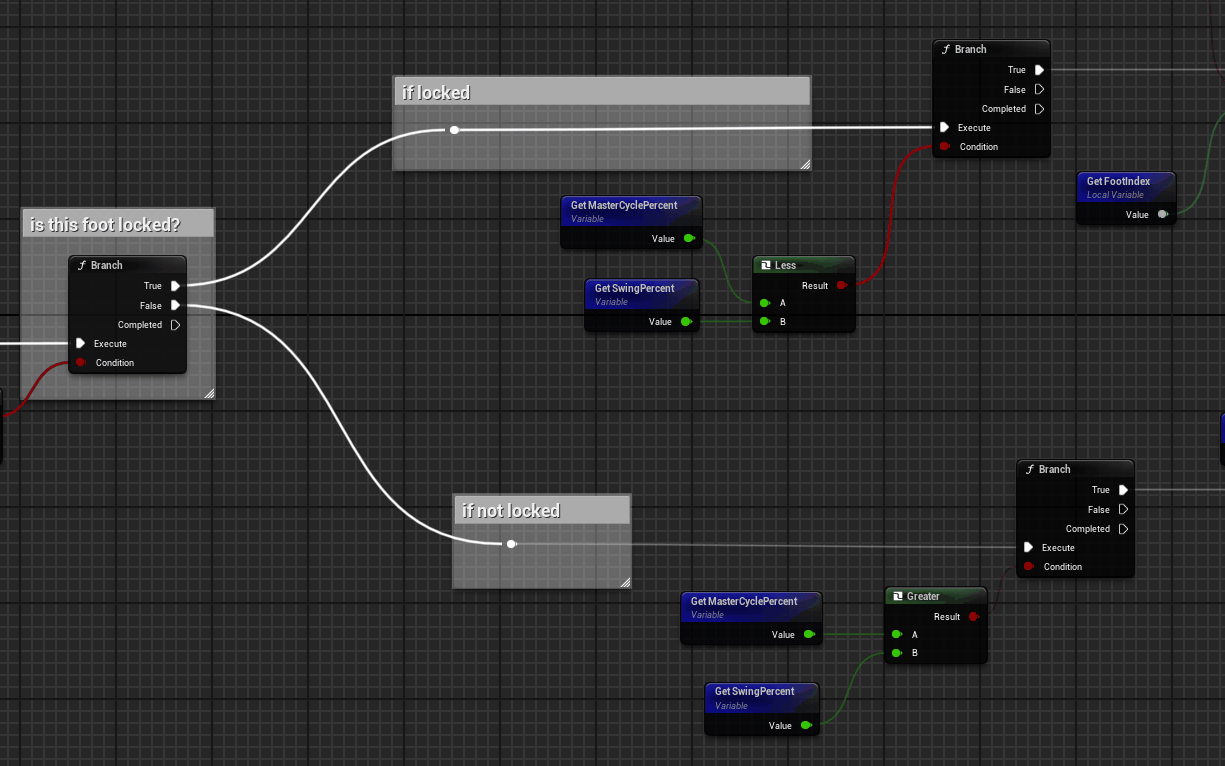This screenshot has height=766, width=1225.
Task: Select the Get SwingPercent node title wired to Less
Action: point(634,288)
